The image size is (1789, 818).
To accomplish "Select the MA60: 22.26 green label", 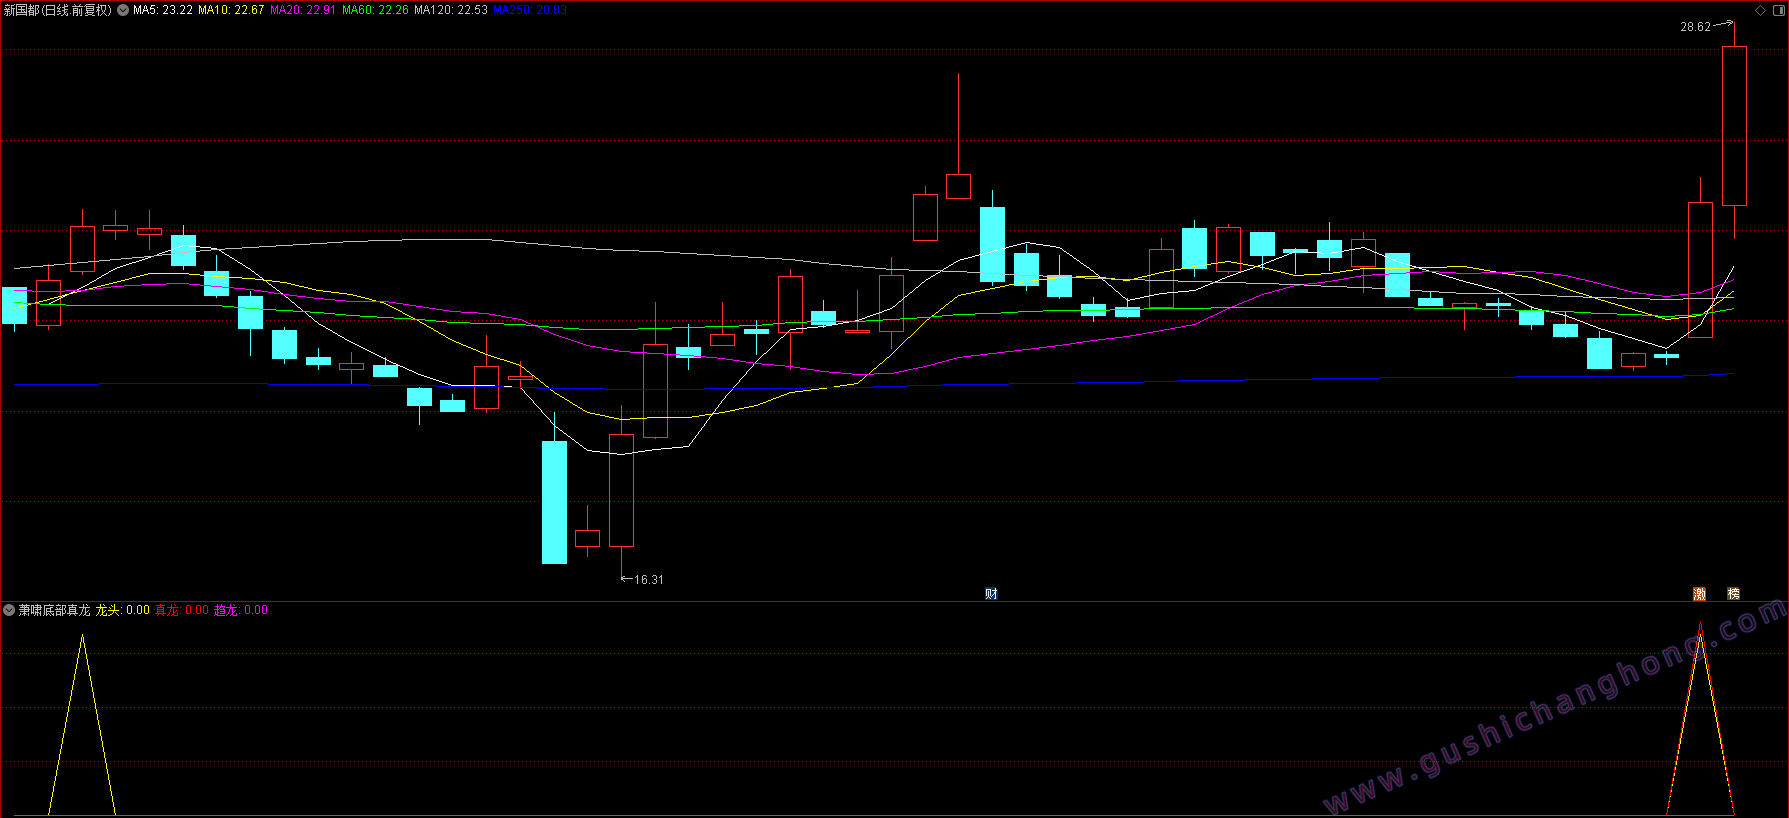I will (375, 10).
